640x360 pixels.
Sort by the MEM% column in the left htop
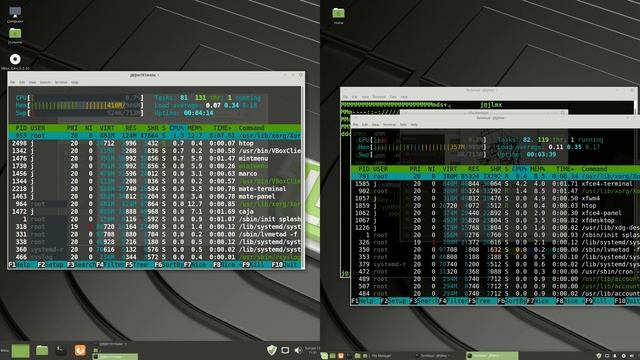coord(195,128)
